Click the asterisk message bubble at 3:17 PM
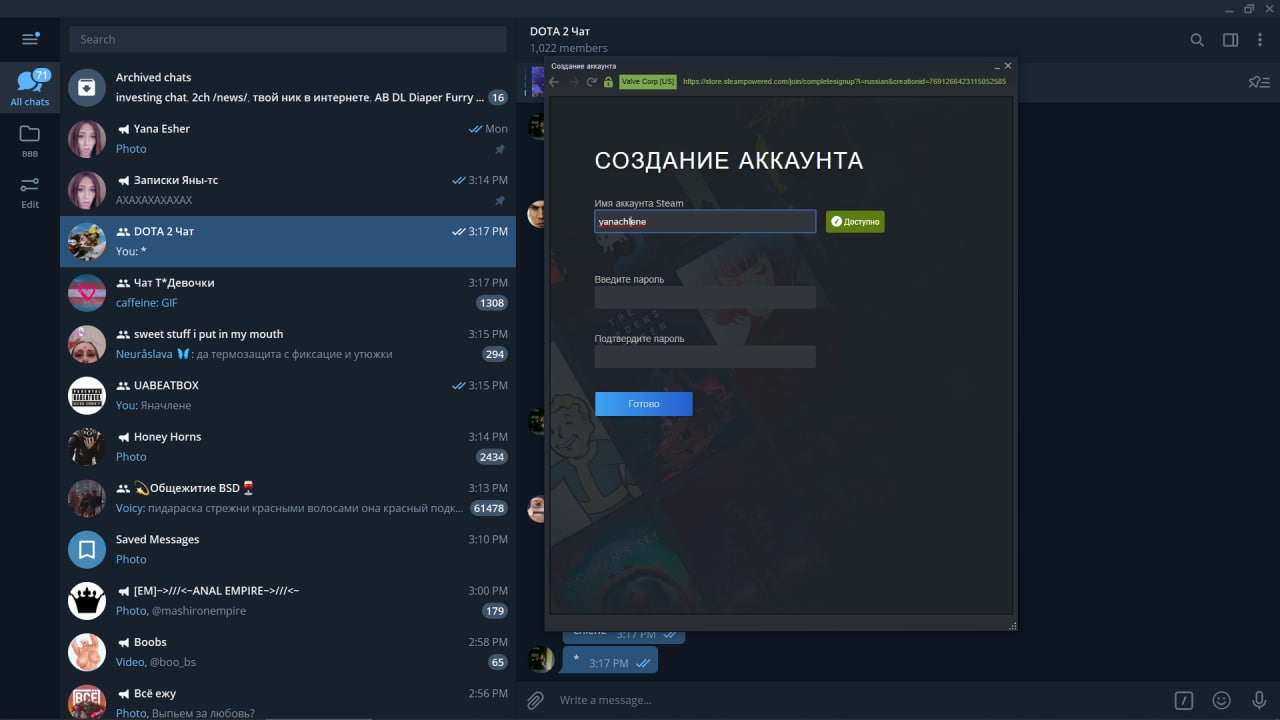The image size is (1280, 720). click(x=610, y=661)
